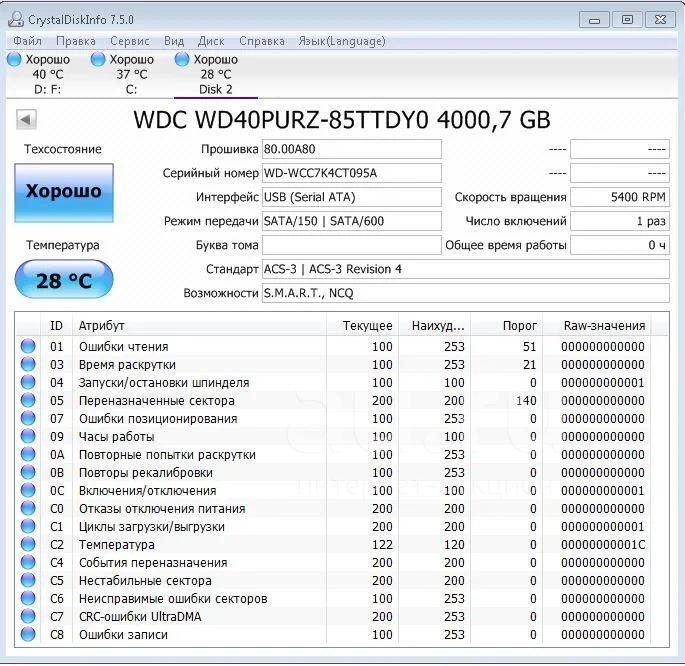
Task: Click status icon for C0 Отказы отключения питания
Action: pos(28,508)
